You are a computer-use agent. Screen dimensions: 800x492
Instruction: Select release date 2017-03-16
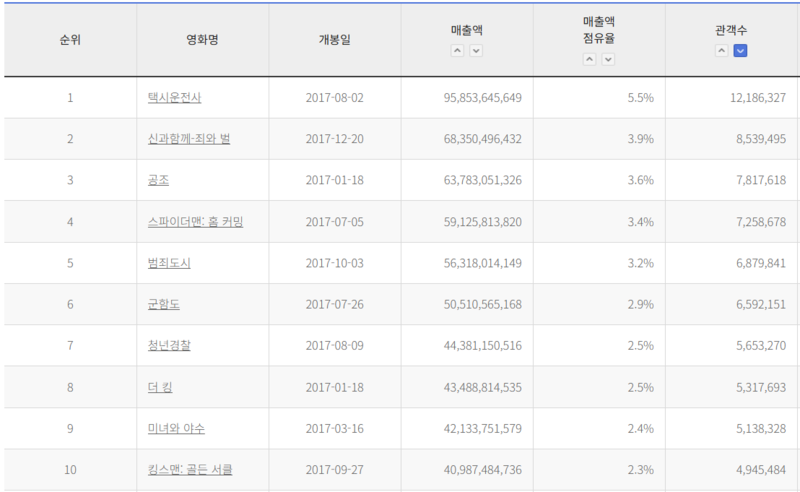pyautogui.click(x=335, y=429)
